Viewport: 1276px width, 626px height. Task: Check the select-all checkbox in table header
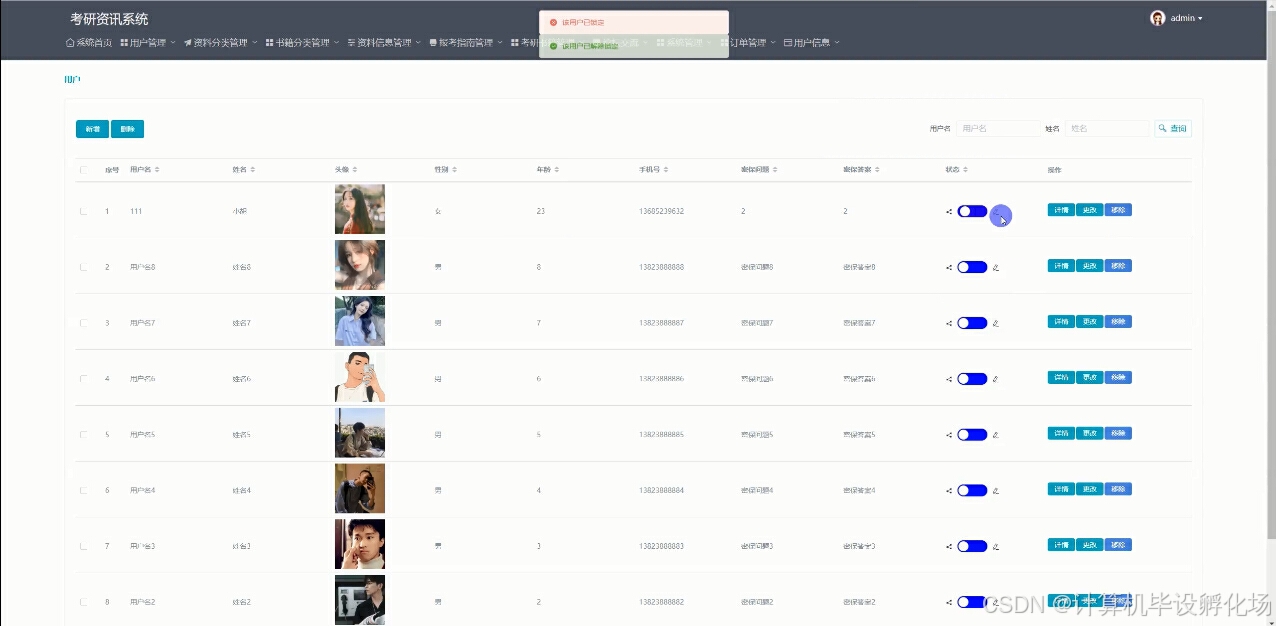tap(84, 170)
